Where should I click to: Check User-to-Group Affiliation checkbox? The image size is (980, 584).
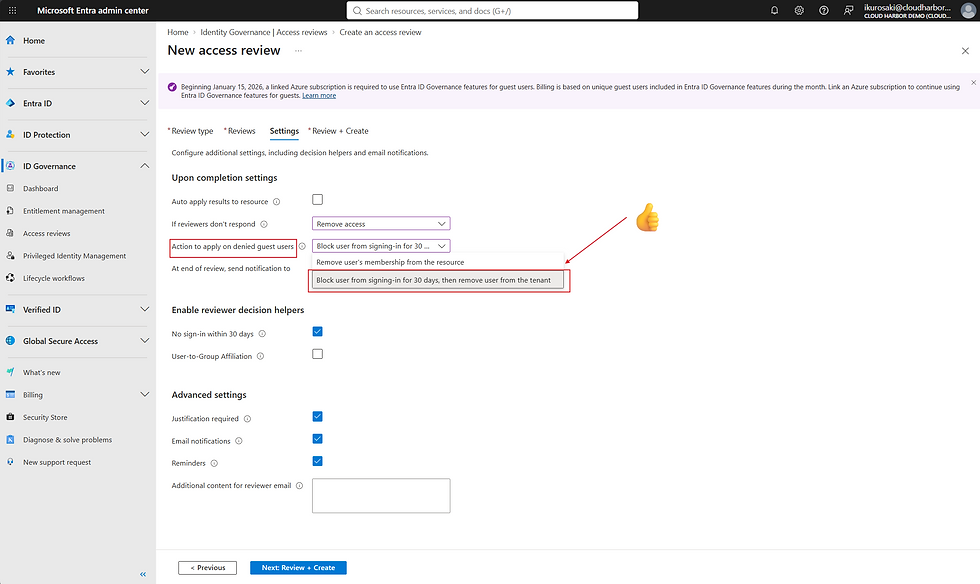coord(318,354)
